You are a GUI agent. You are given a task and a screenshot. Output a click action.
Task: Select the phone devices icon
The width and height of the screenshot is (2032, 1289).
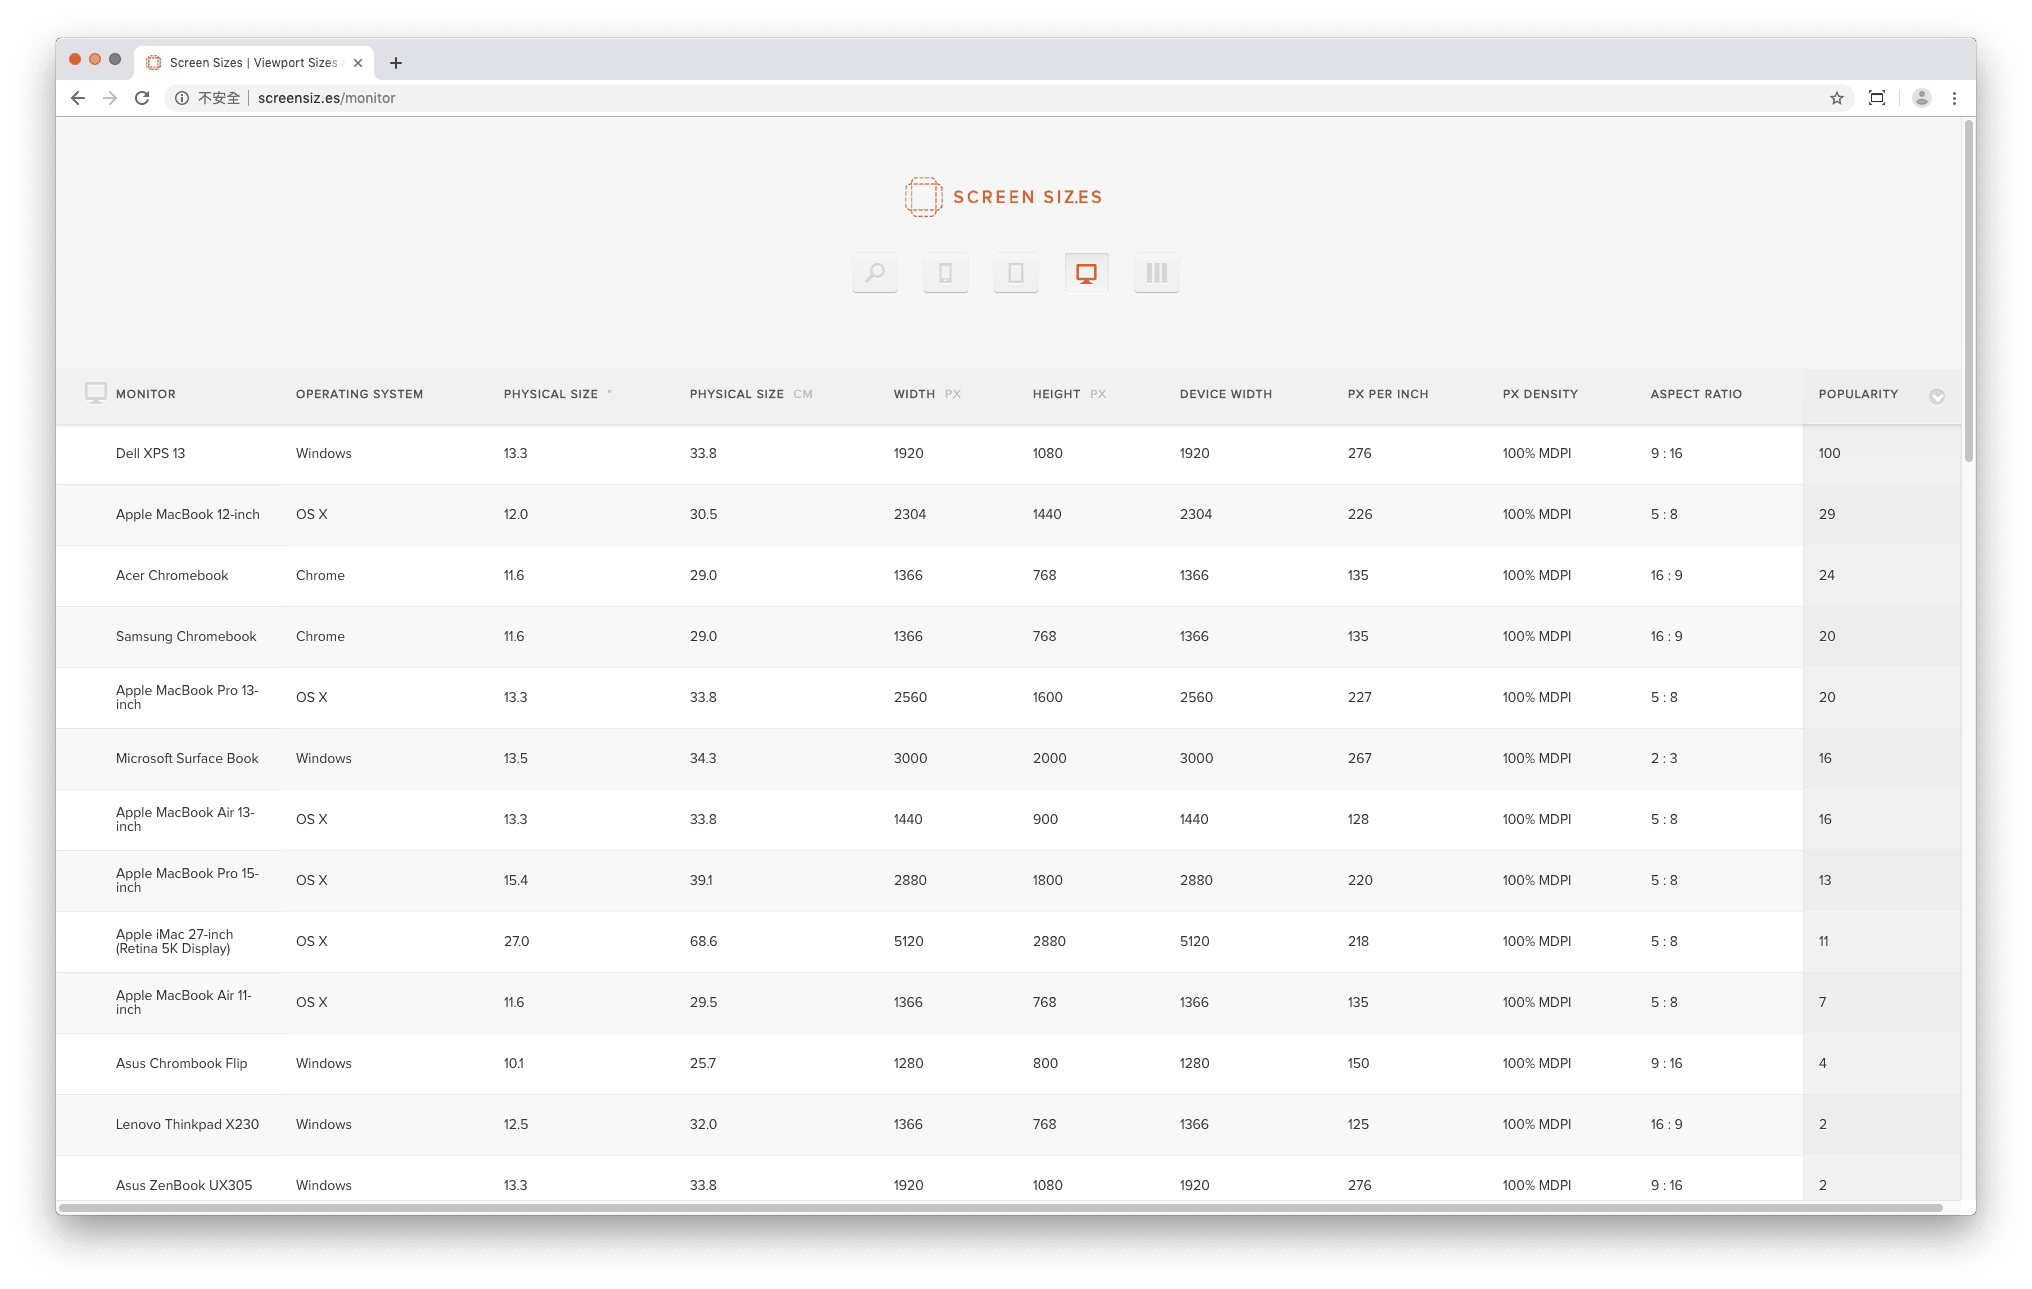coord(945,272)
